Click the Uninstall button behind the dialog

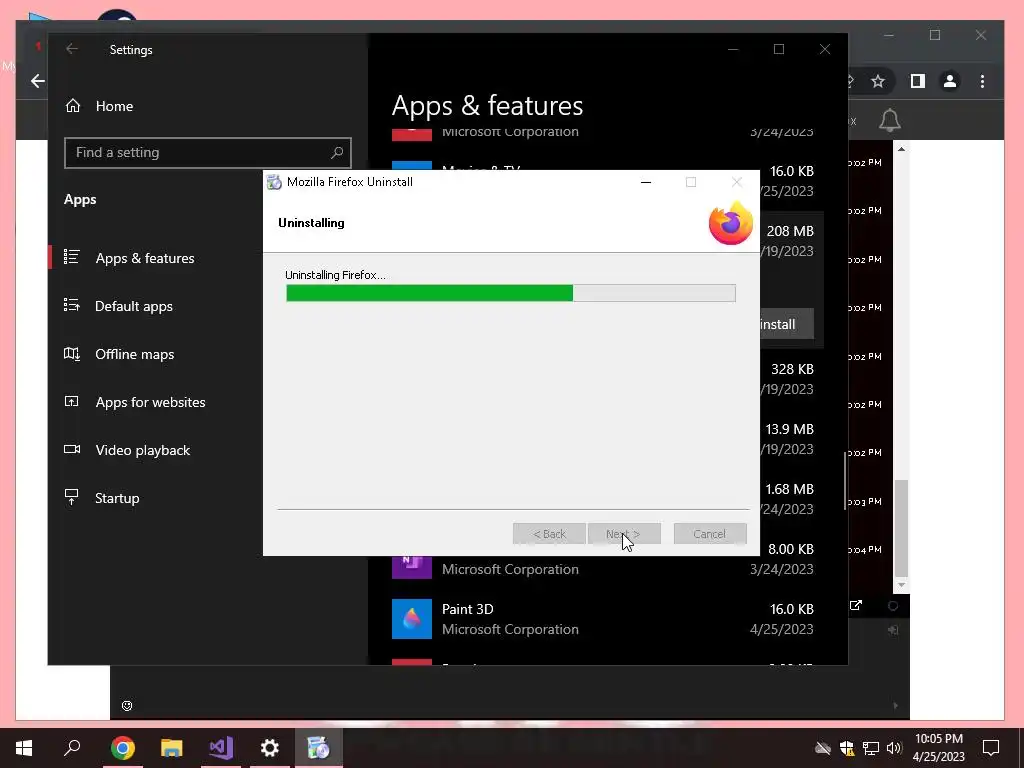pos(787,324)
